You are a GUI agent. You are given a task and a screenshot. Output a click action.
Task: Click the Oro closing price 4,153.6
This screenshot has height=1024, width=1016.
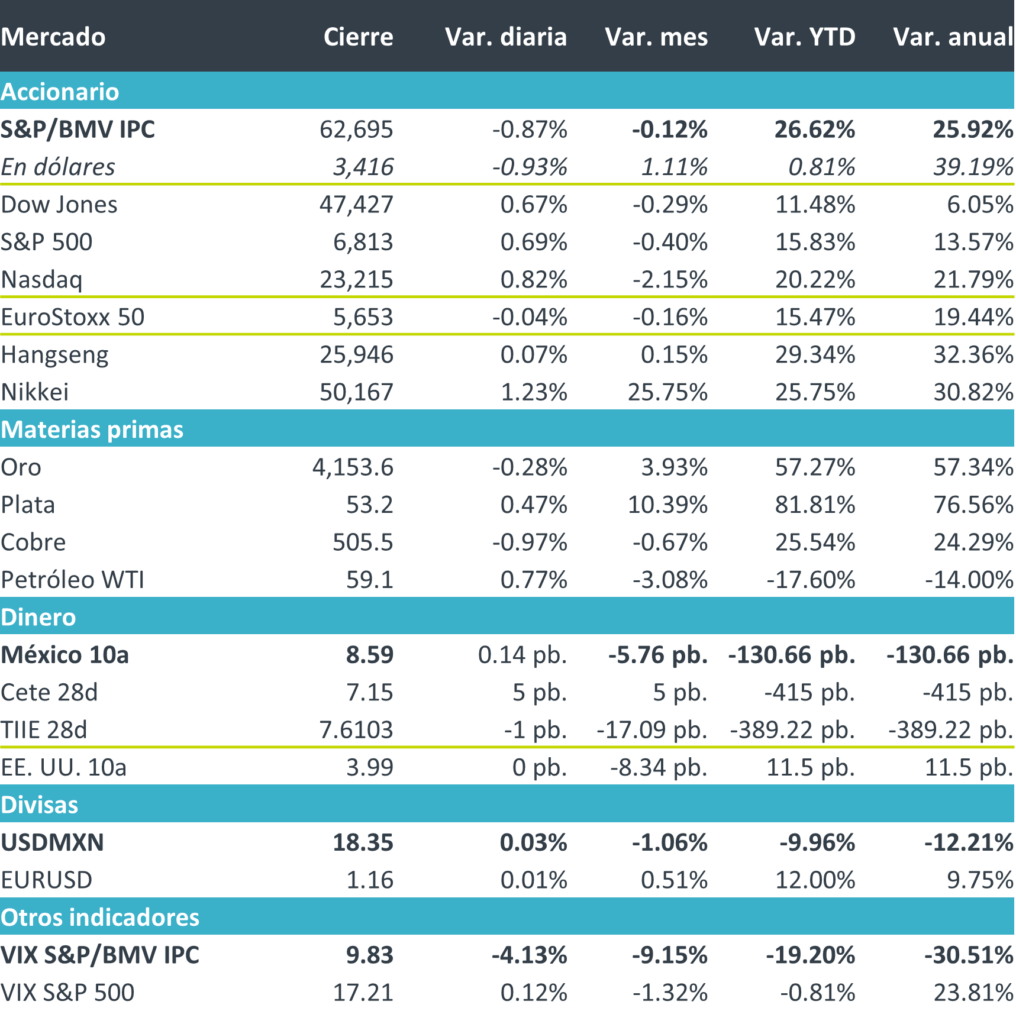351,467
